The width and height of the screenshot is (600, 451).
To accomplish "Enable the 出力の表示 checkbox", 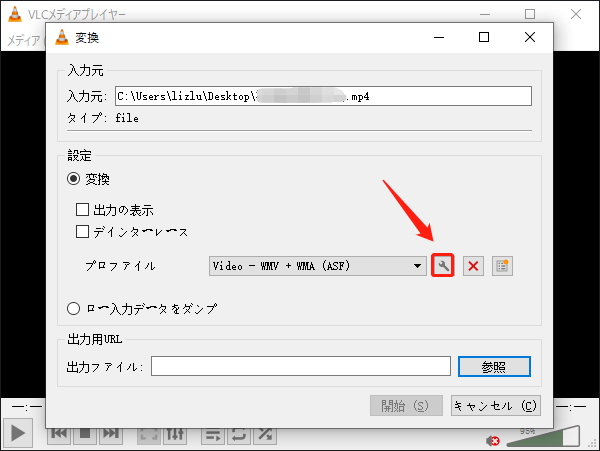I will point(82,210).
